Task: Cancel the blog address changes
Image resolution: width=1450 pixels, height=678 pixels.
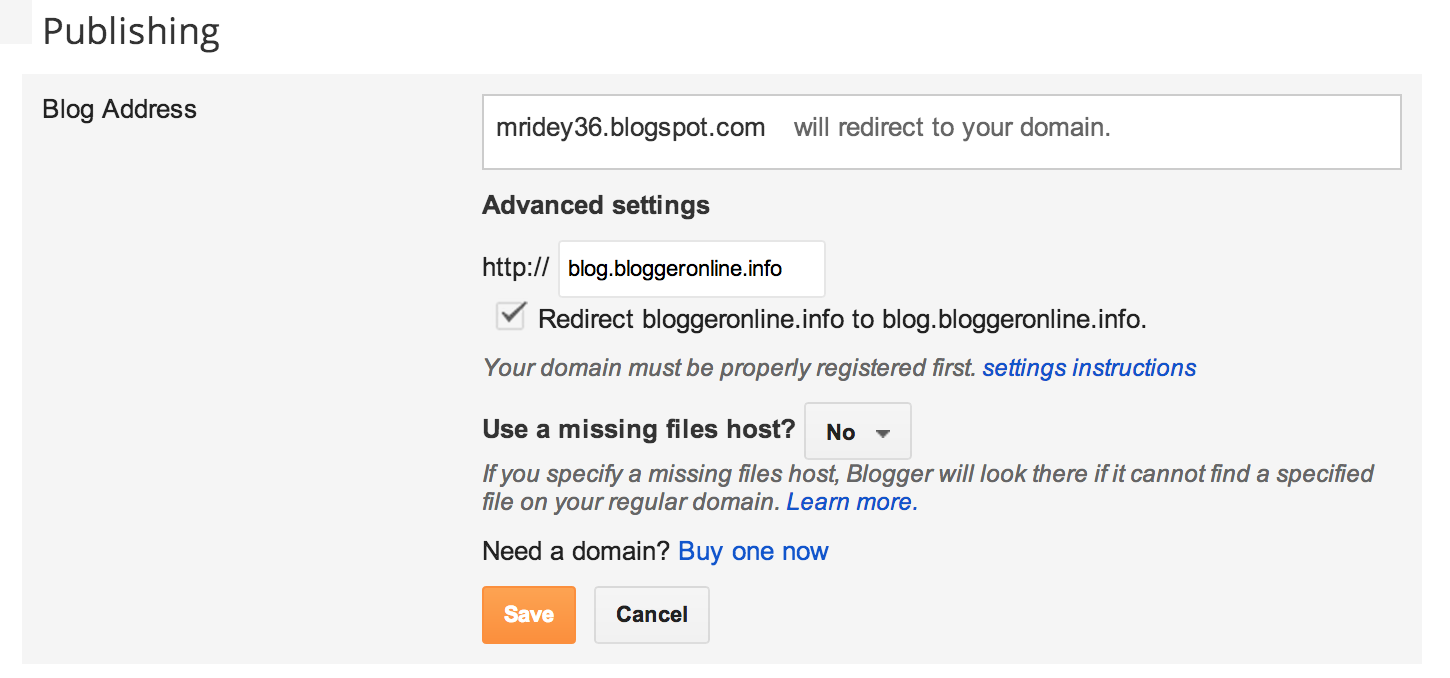Action: coord(651,614)
